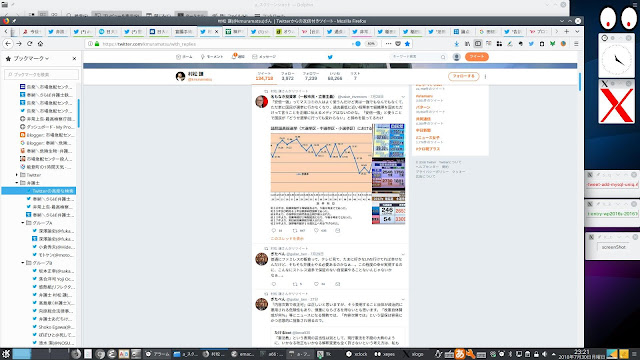Click the screenShot button in small window
The width and height of the screenshot is (640, 360).
pos(613,247)
